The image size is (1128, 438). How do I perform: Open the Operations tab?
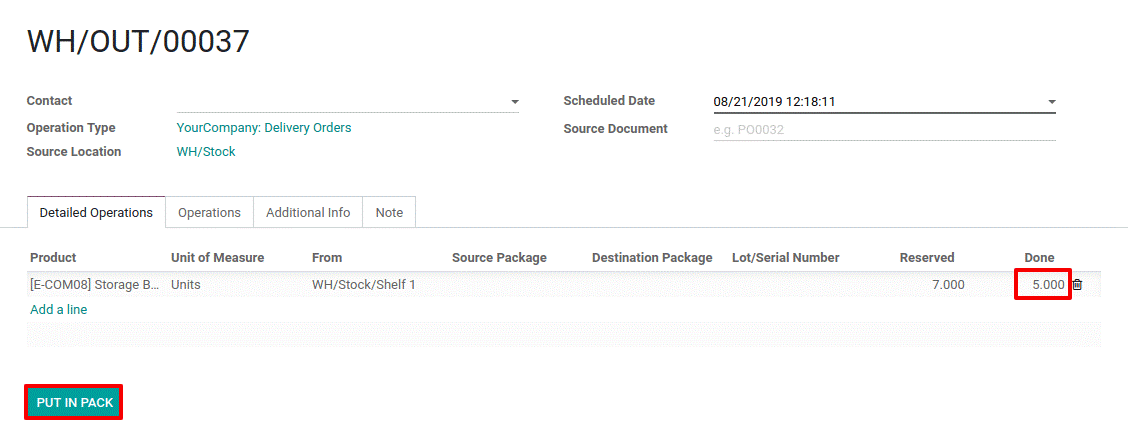(209, 213)
